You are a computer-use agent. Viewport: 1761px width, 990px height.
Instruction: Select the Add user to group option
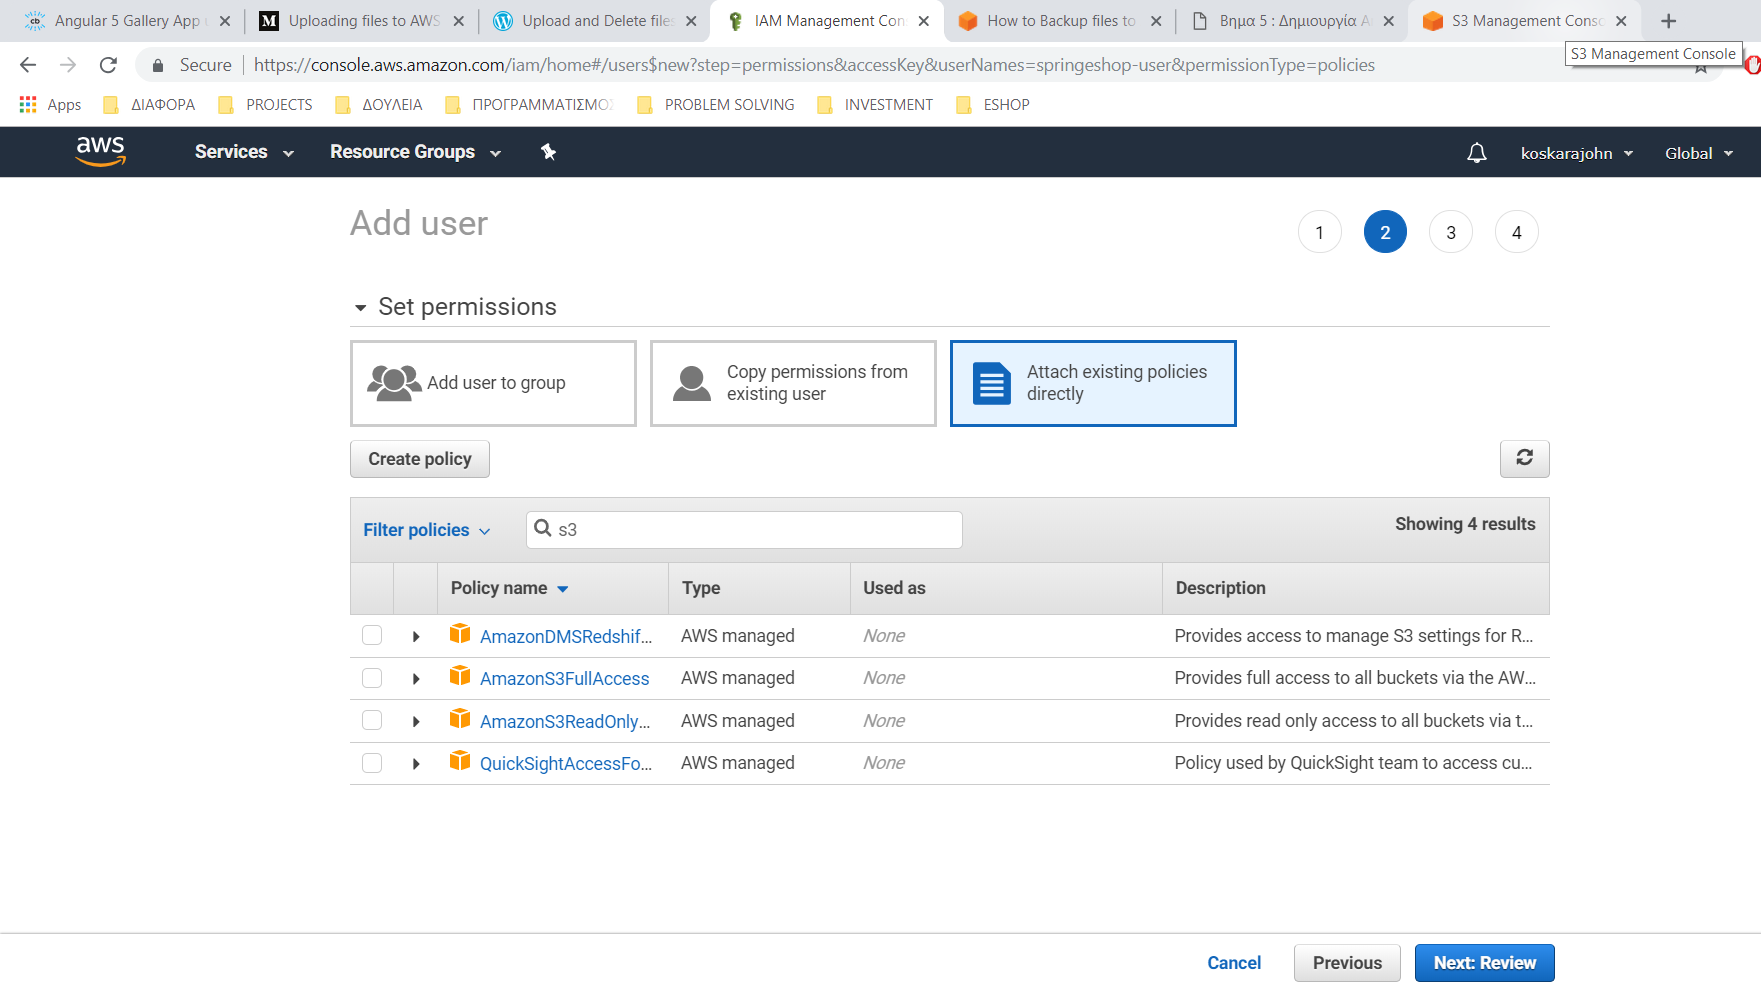[x=493, y=383]
